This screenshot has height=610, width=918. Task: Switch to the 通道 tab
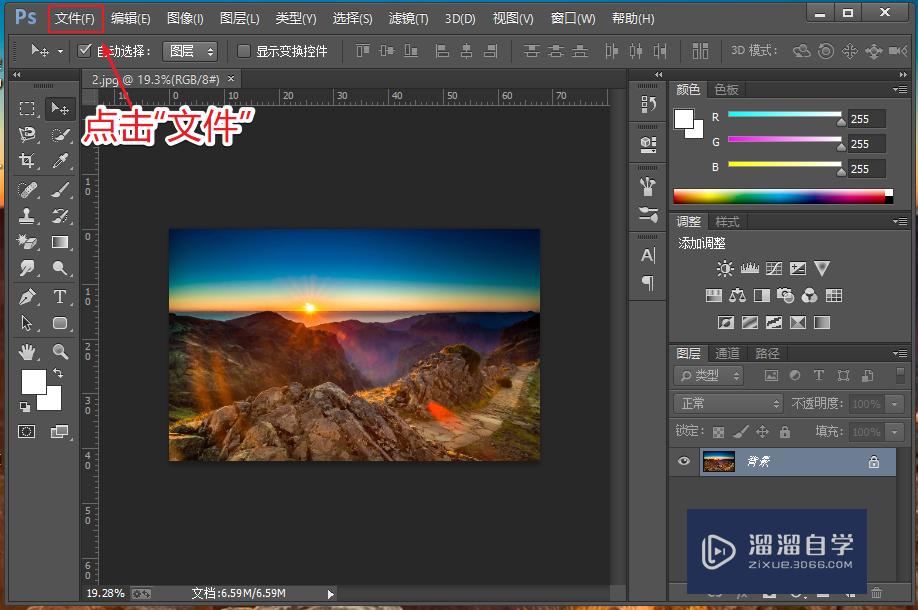tap(727, 354)
